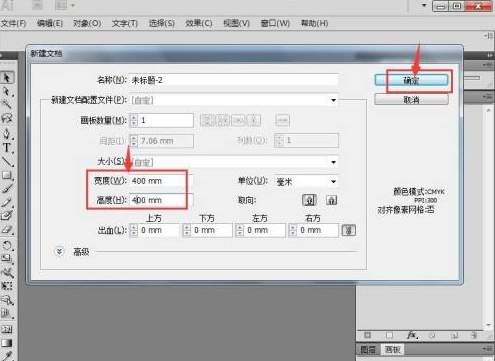The image size is (495, 361).
Task: Select the Lasso tool
Action: [7, 118]
